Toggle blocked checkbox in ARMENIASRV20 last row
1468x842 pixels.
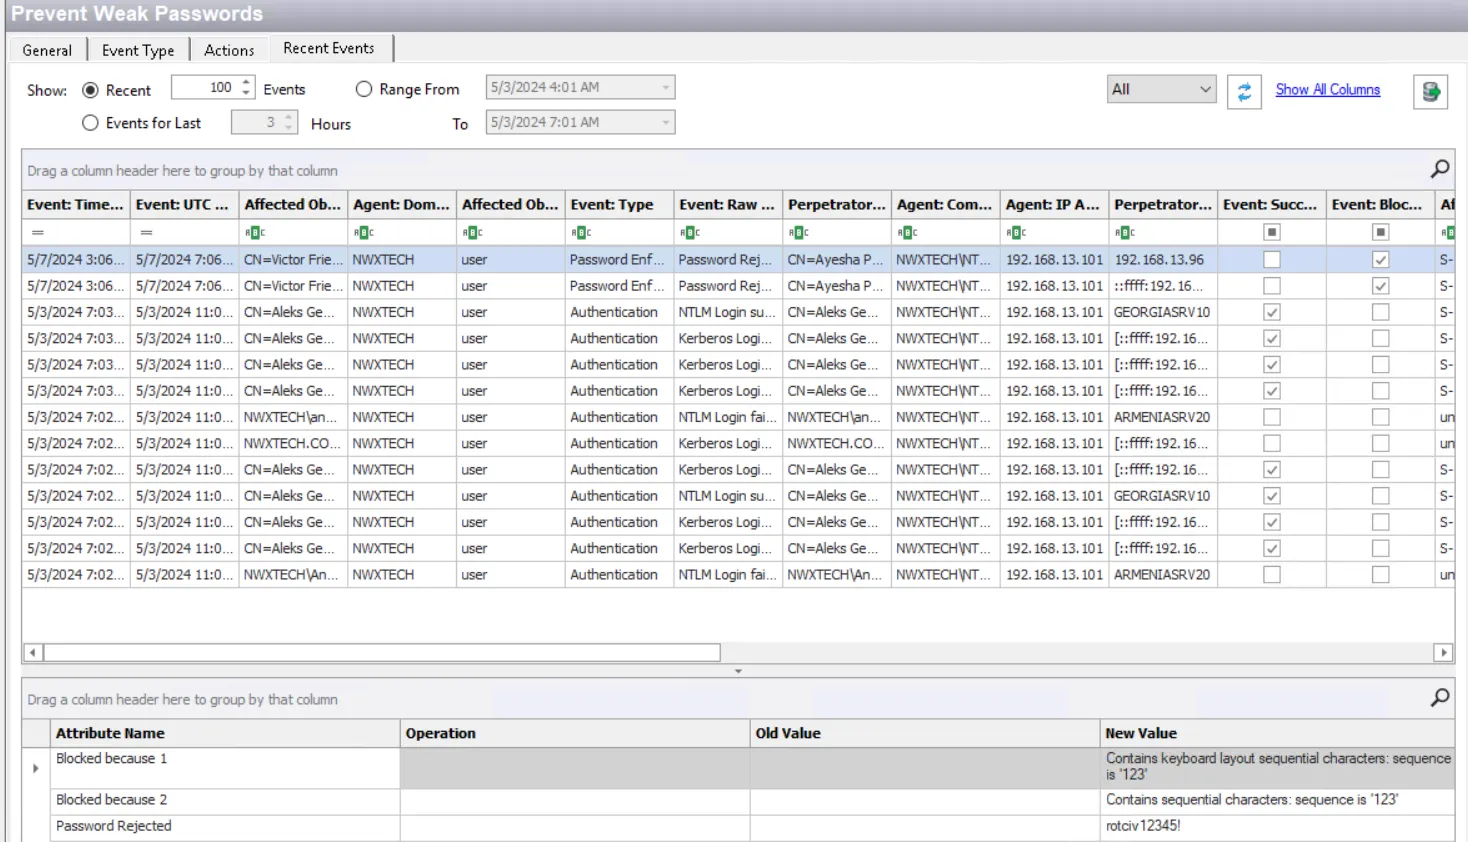pyautogui.click(x=1380, y=574)
